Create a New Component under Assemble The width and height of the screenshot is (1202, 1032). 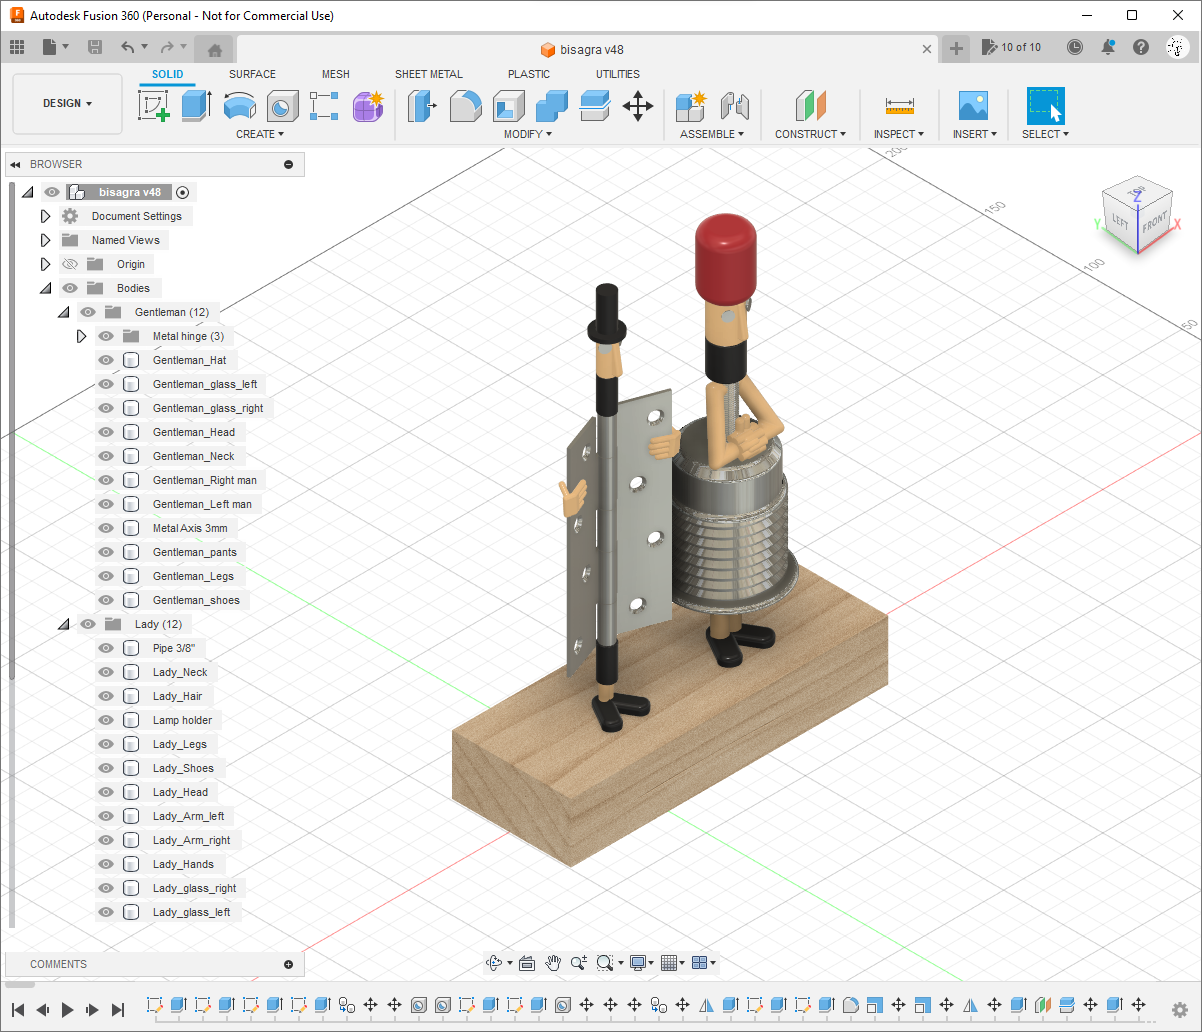coord(689,104)
